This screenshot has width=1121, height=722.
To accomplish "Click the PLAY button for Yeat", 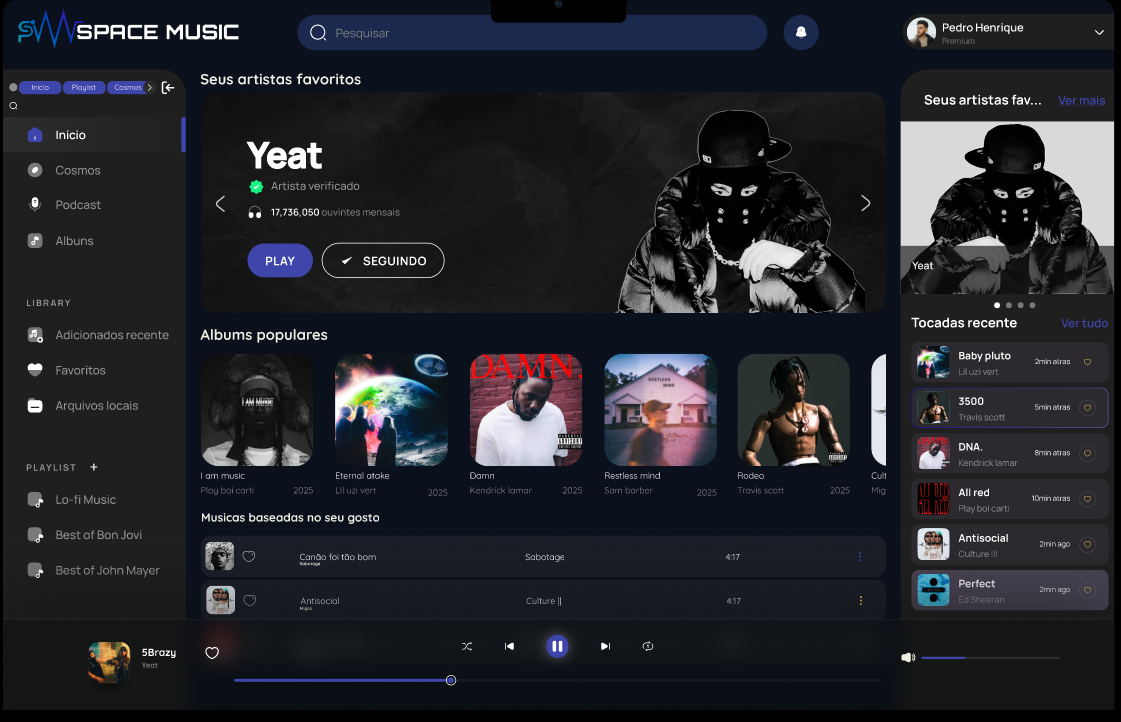I will tap(280, 261).
